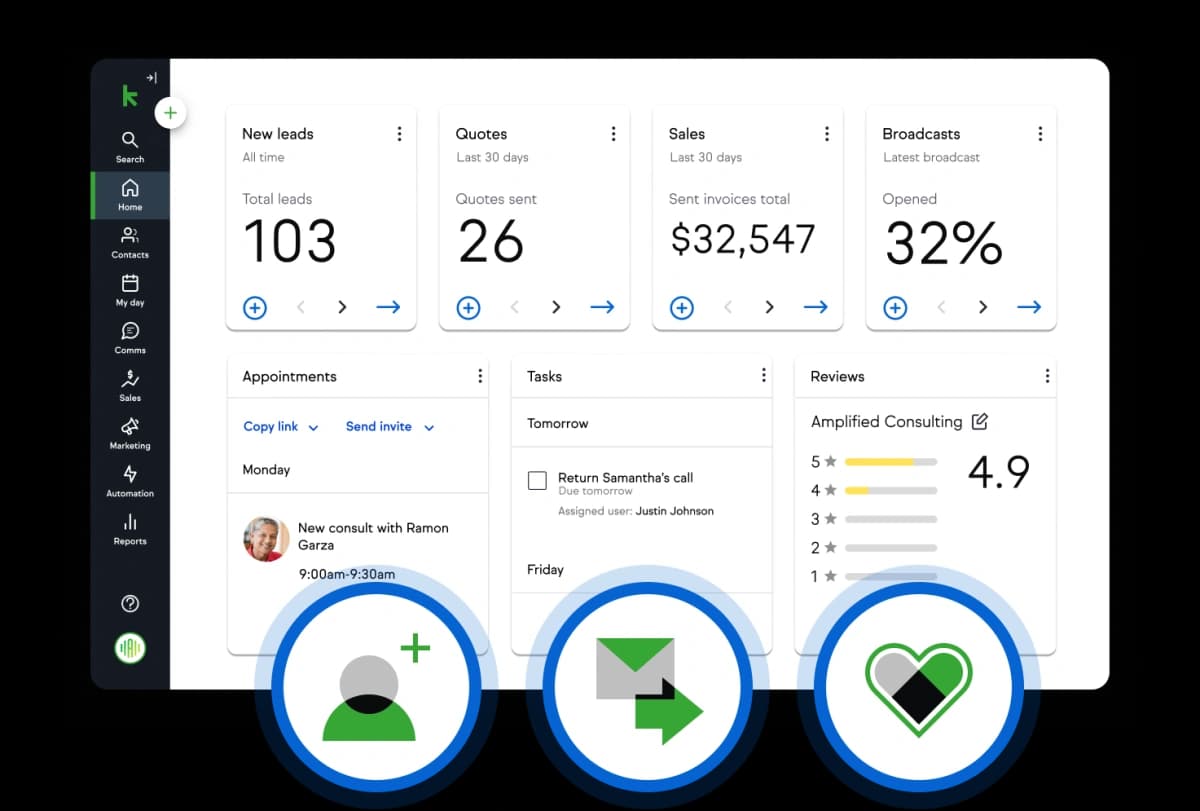Edit Amplified Consulting with the pencil icon
The width and height of the screenshot is (1200, 811).
(x=980, y=422)
